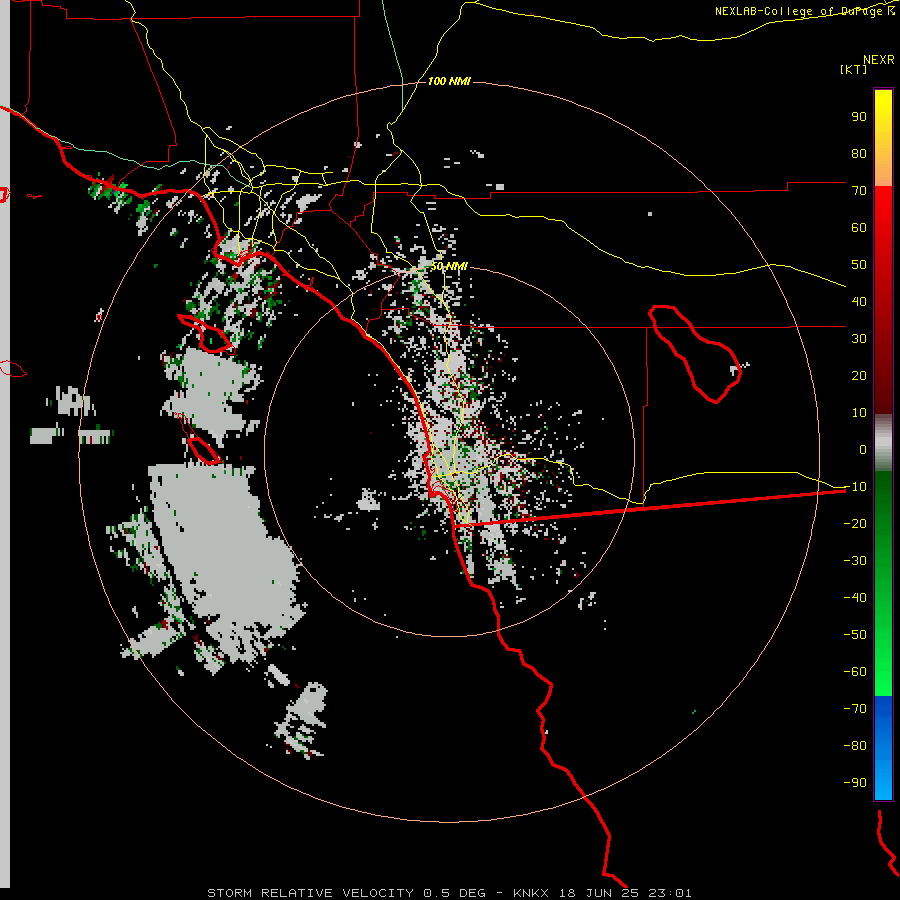The width and height of the screenshot is (900, 900).
Task: Click the 90 knot value on the scale
Action: (859, 117)
